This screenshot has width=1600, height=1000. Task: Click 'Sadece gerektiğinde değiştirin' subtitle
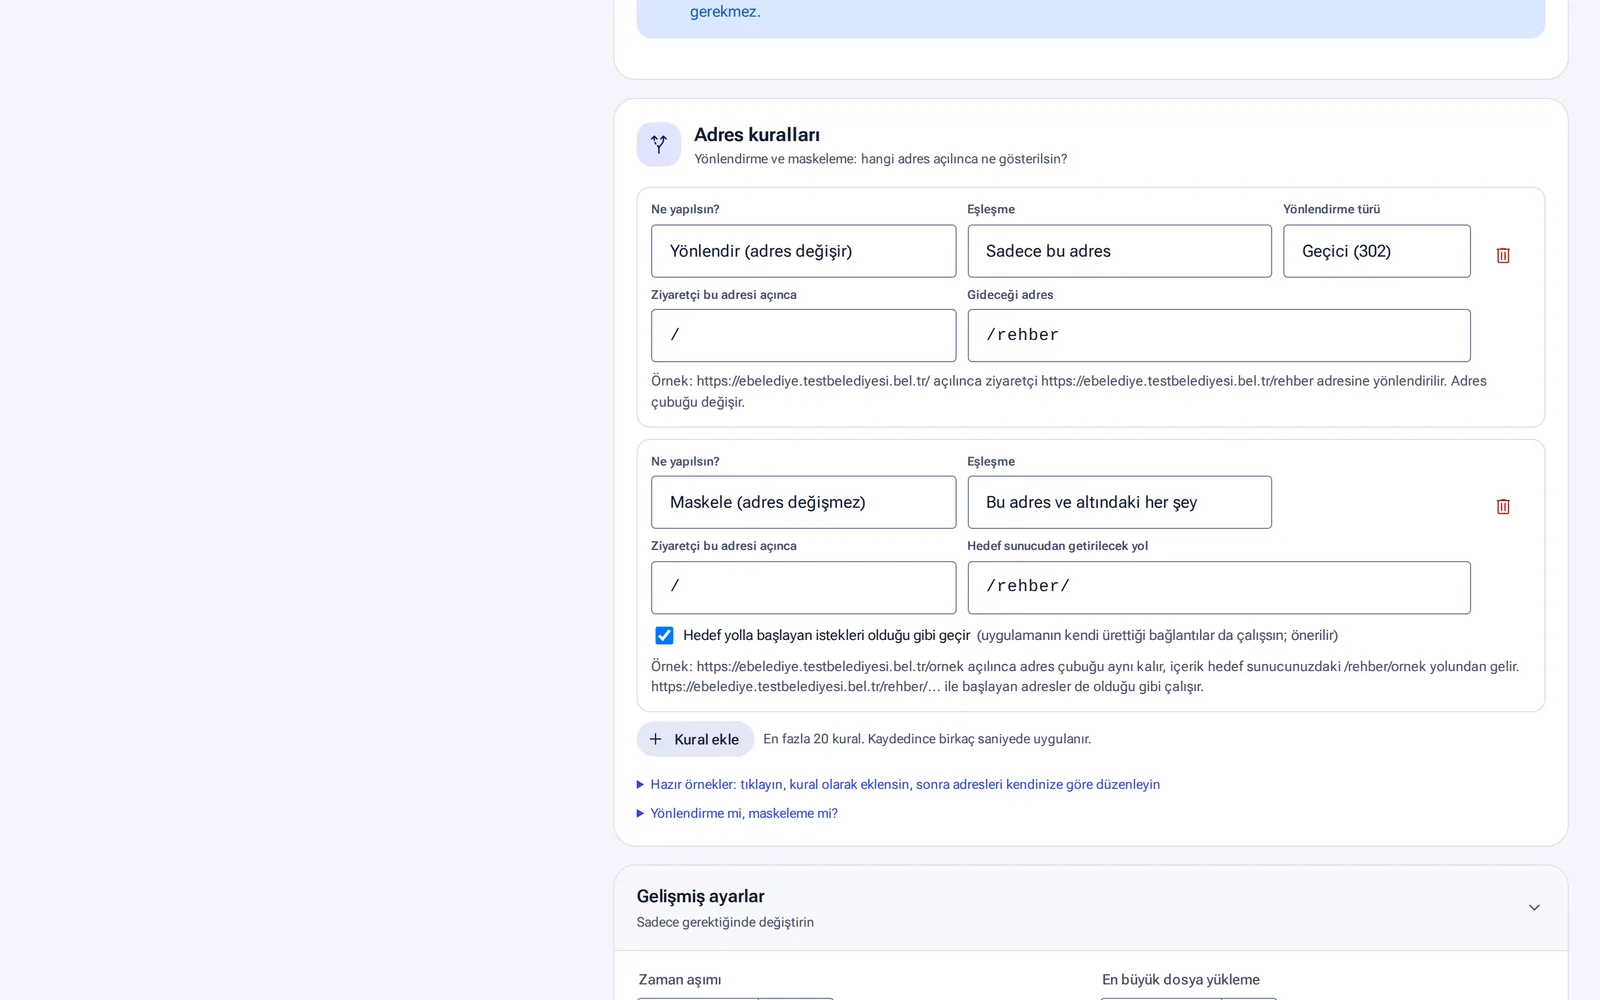725,922
